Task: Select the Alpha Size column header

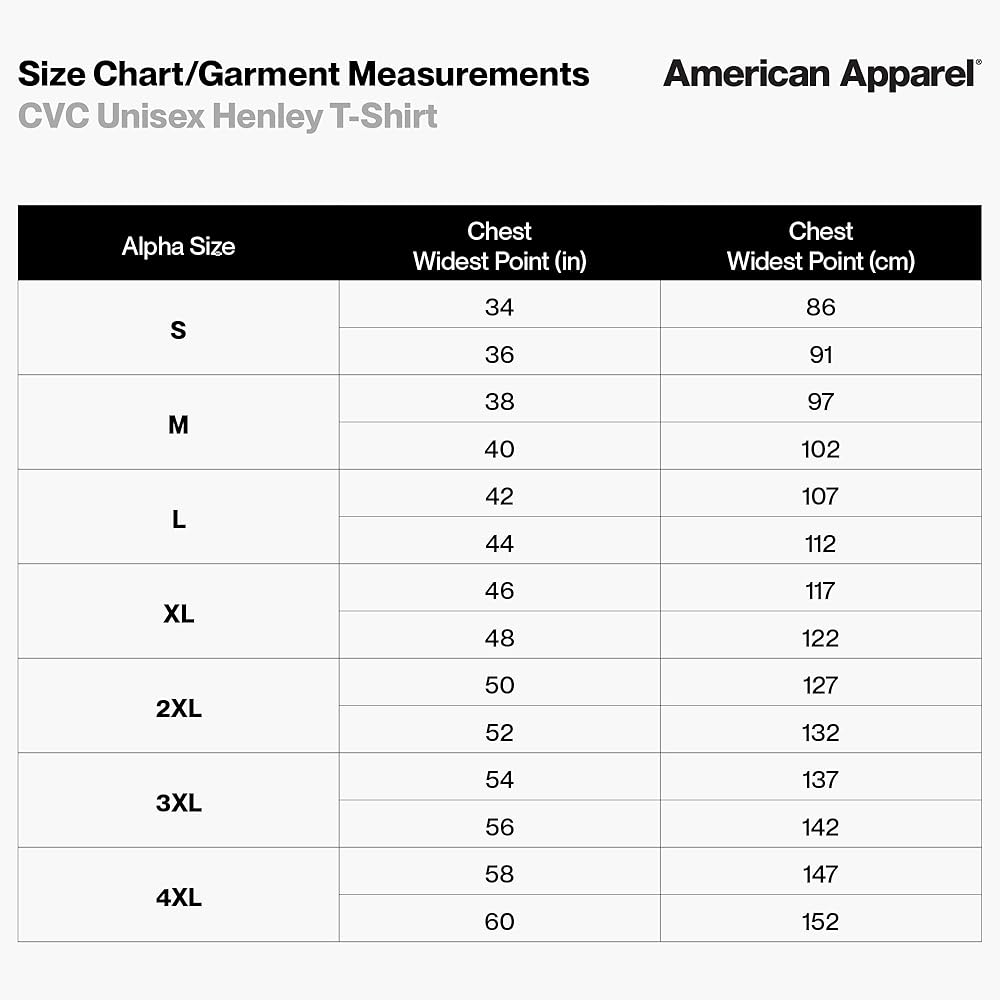Action: point(178,246)
